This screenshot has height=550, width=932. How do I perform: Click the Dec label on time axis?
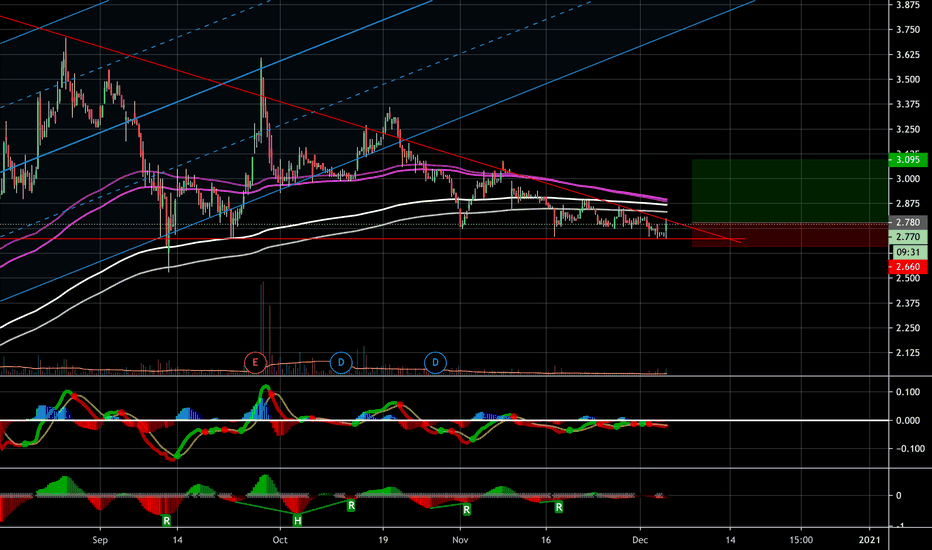pos(640,540)
